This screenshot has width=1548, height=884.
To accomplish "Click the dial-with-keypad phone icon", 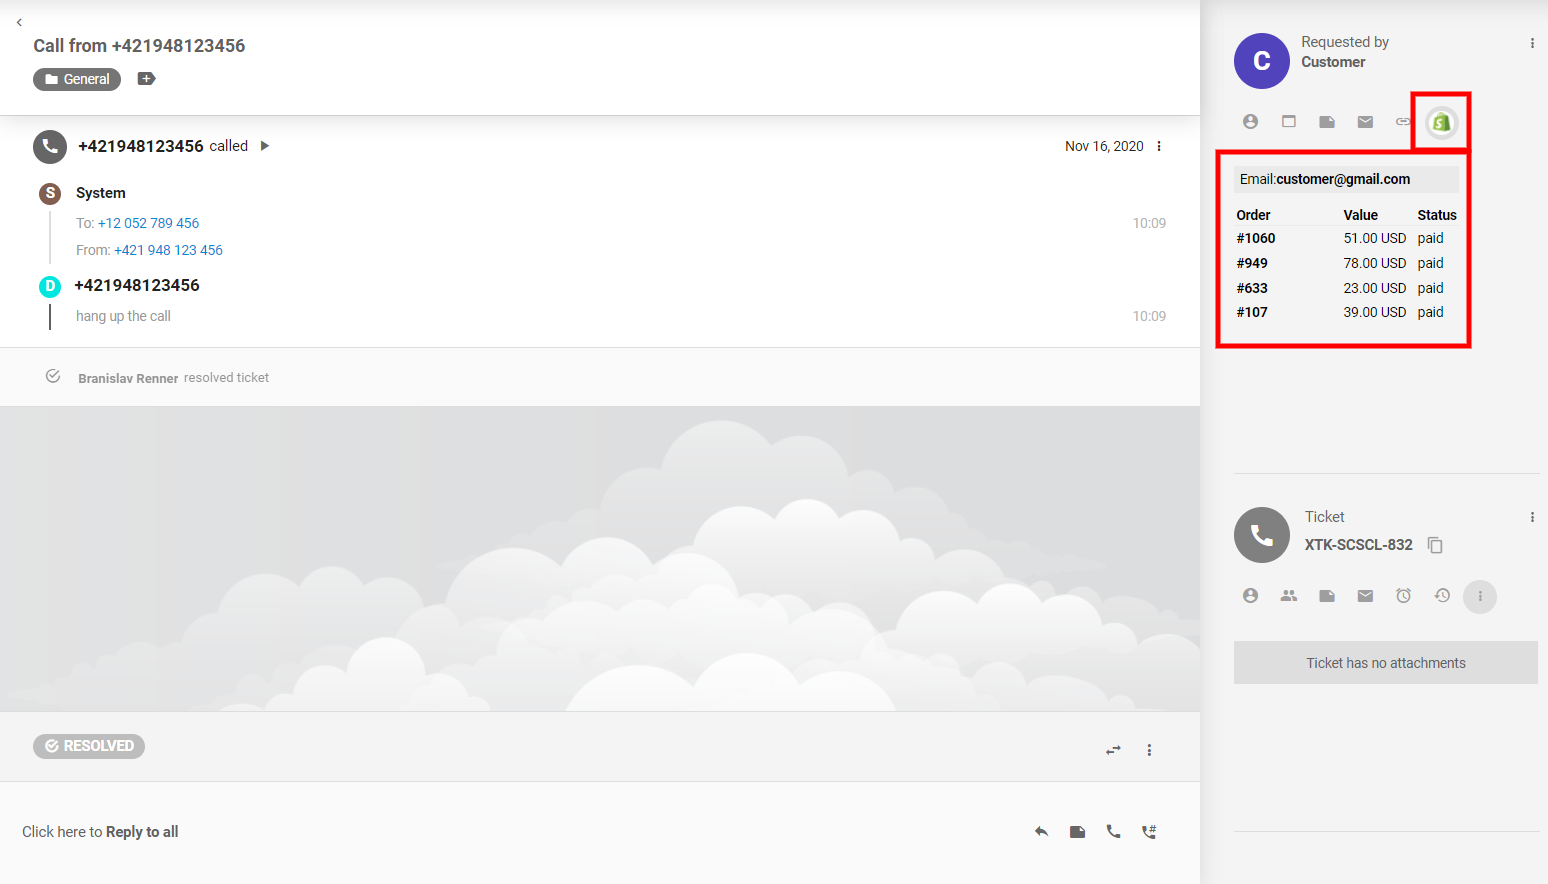I will point(1149,832).
